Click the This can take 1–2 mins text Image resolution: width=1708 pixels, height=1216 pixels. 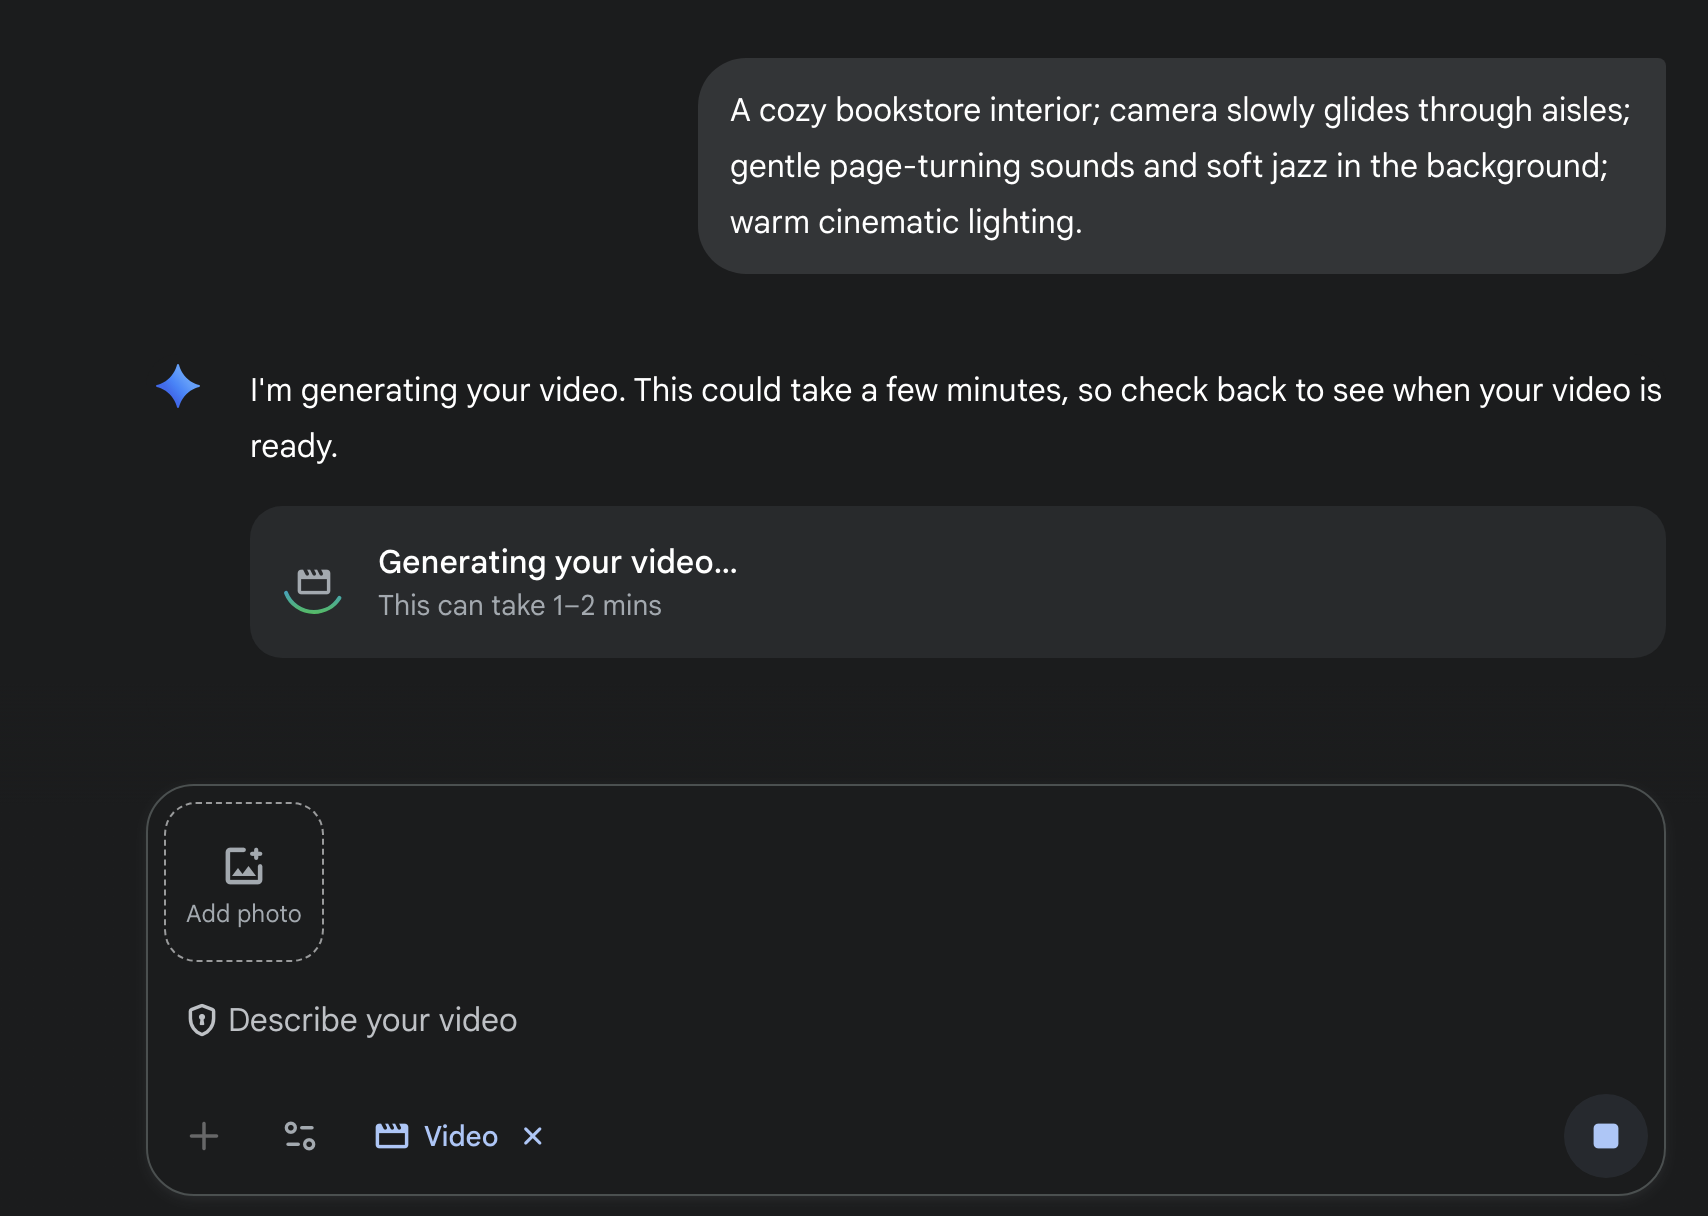[x=519, y=606]
